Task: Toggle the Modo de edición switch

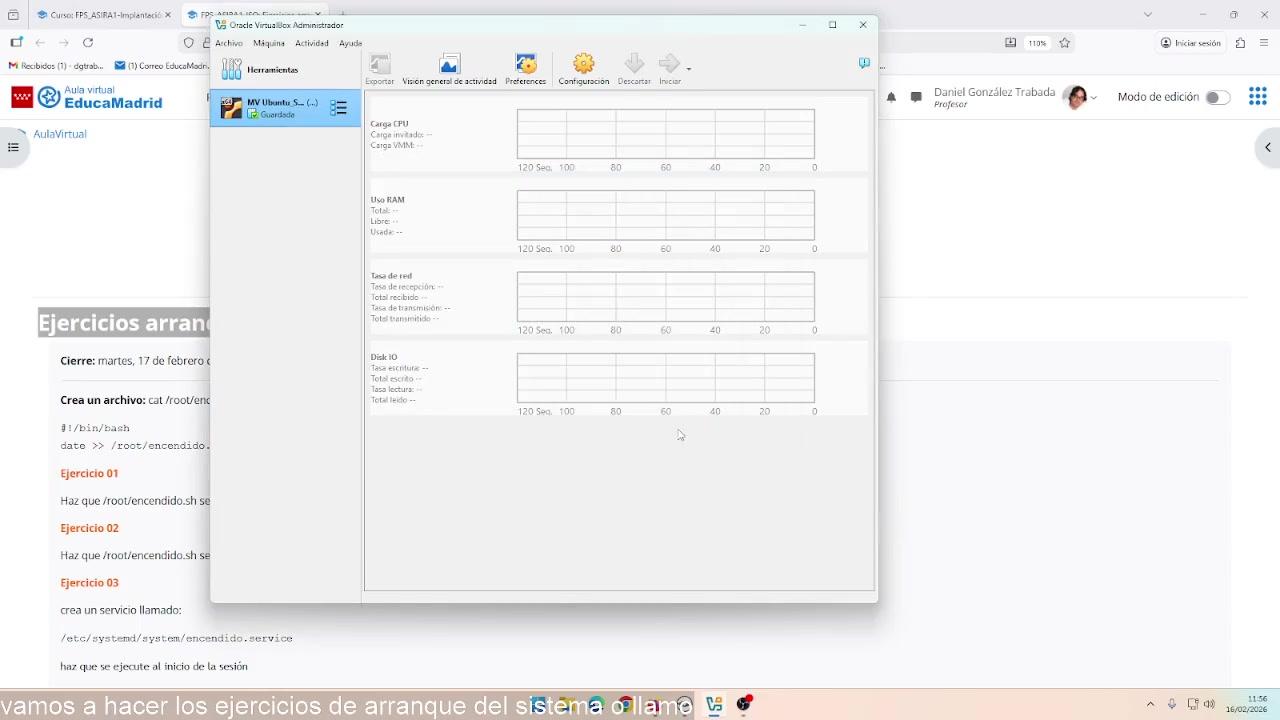Action: pos(1217,97)
